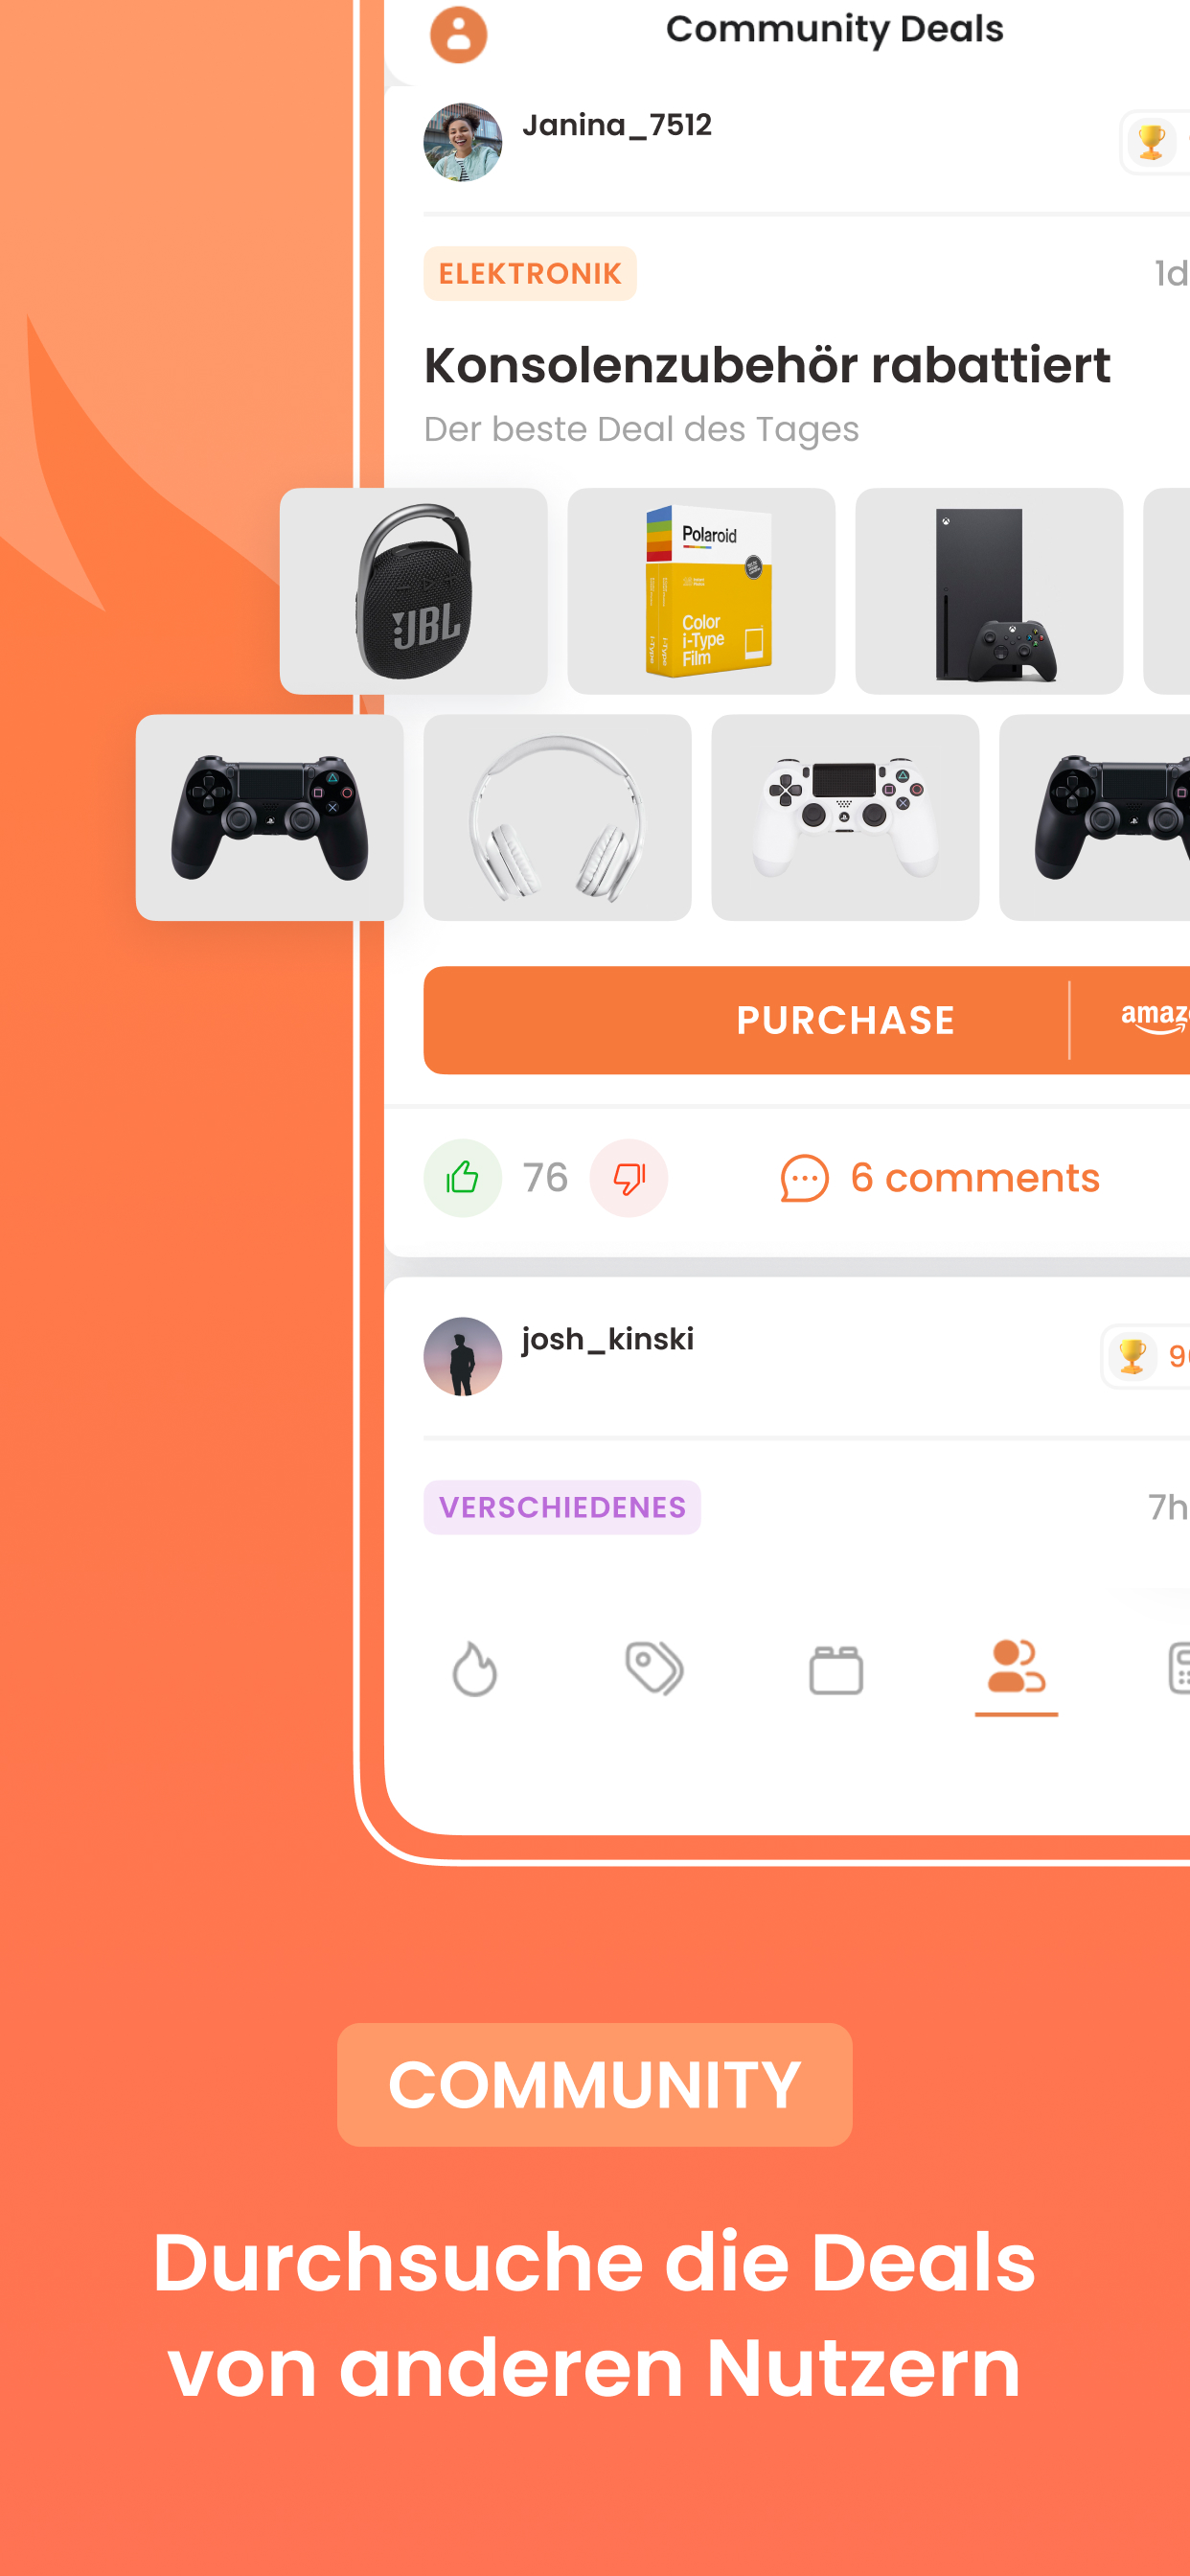This screenshot has width=1190, height=2576.
Task: Switch to the flame hot deals tab
Action: (474, 1669)
